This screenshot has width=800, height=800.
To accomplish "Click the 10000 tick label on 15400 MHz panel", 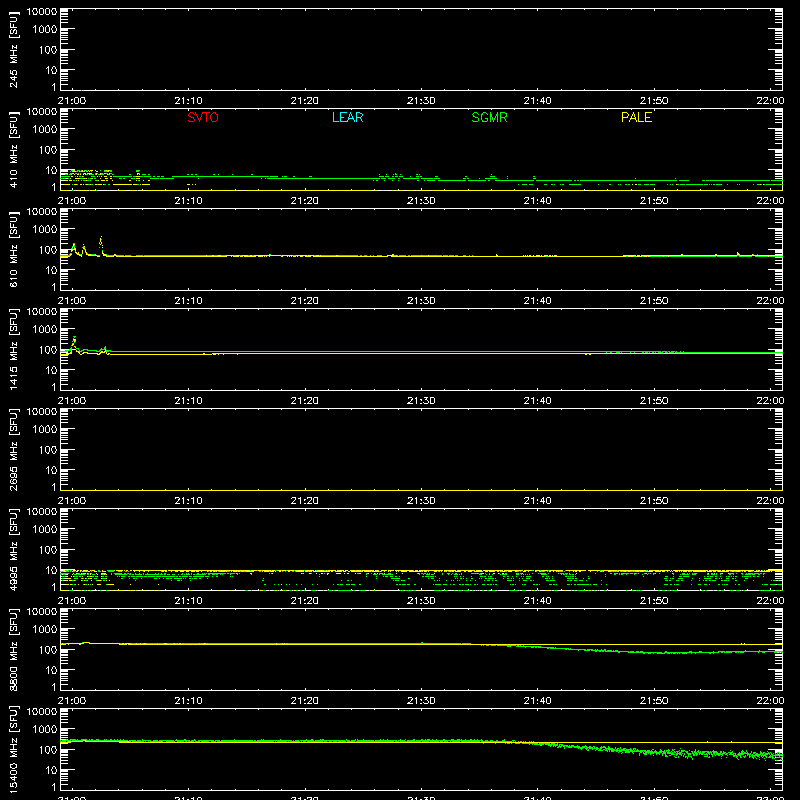I will pyautogui.click(x=42, y=712).
